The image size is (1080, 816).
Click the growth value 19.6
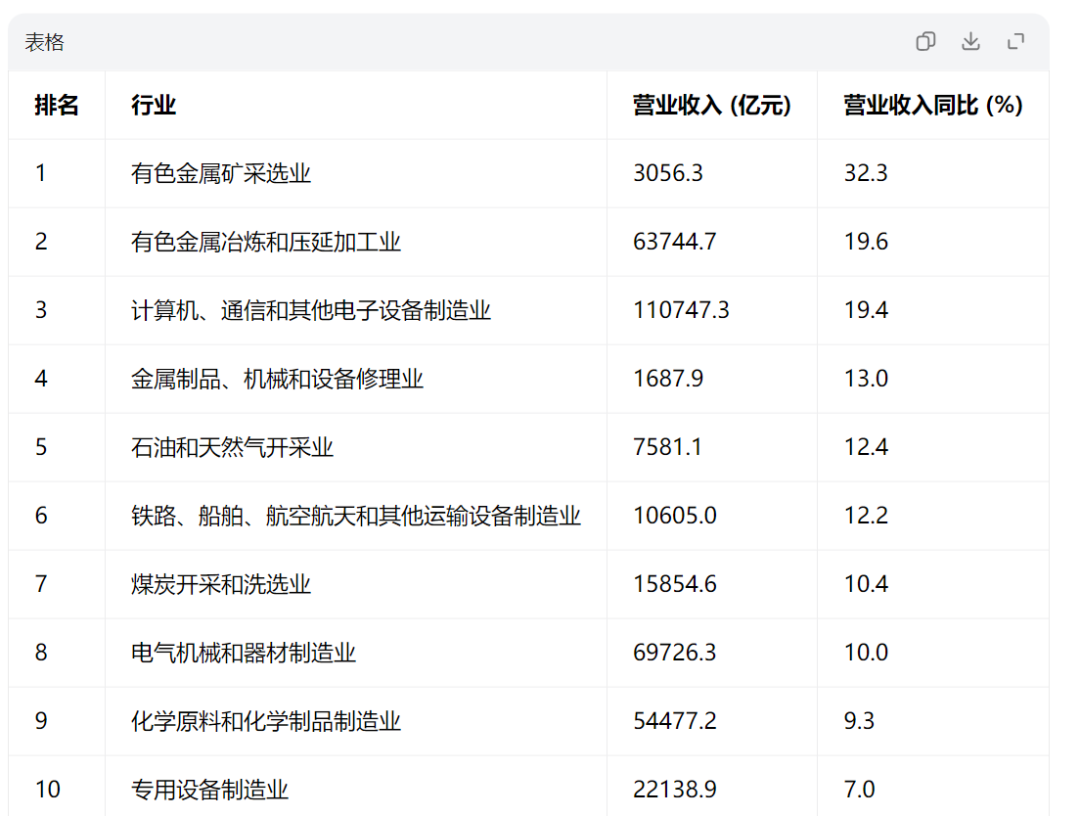click(866, 242)
